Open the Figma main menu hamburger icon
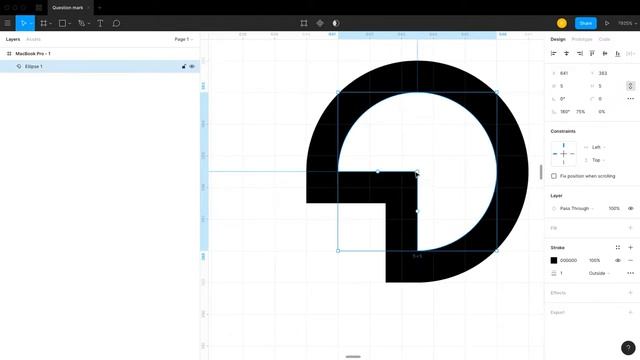Screen dimensions: 640x360 pos(7,23)
